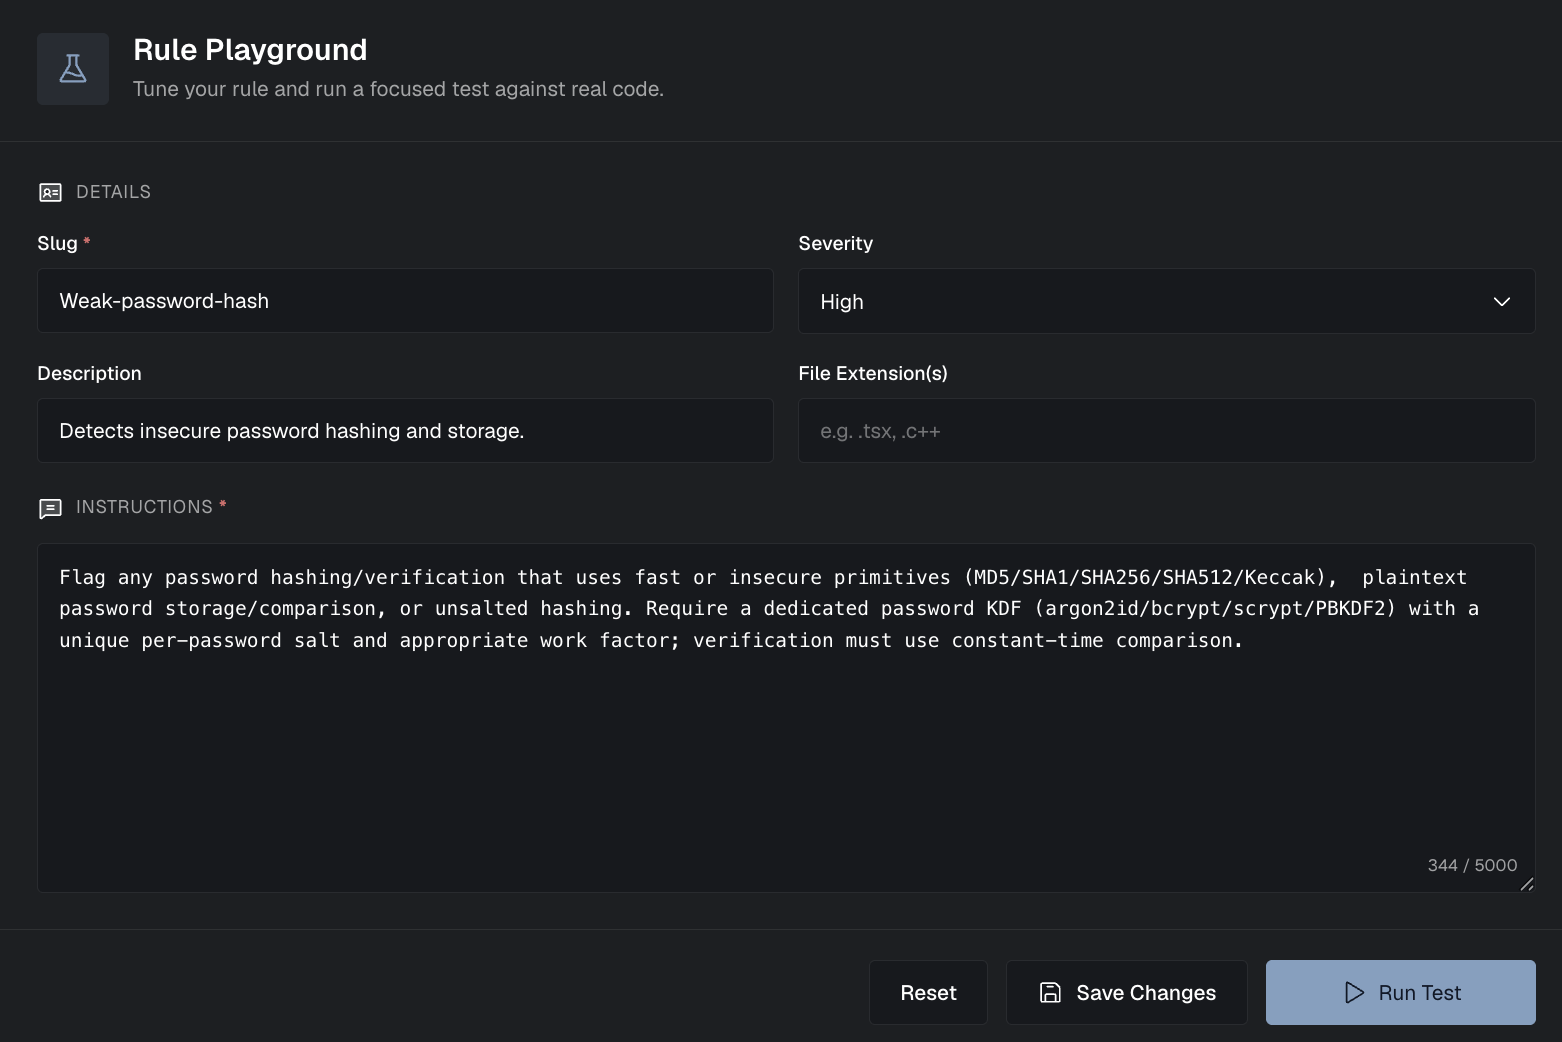Click the Rule Playground title
This screenshot has height=1042, width=1562.
pyautogui.click(x=250, y=49)
